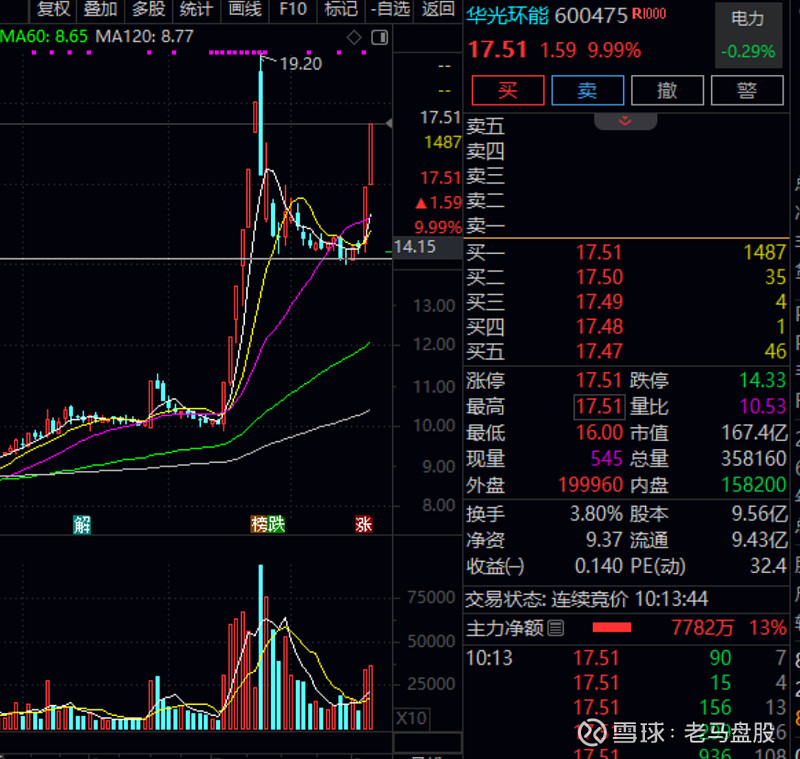The image size is (800, 759).
Task: Click the boxed 最高 price 17.51
Action: tap(599, 407)
